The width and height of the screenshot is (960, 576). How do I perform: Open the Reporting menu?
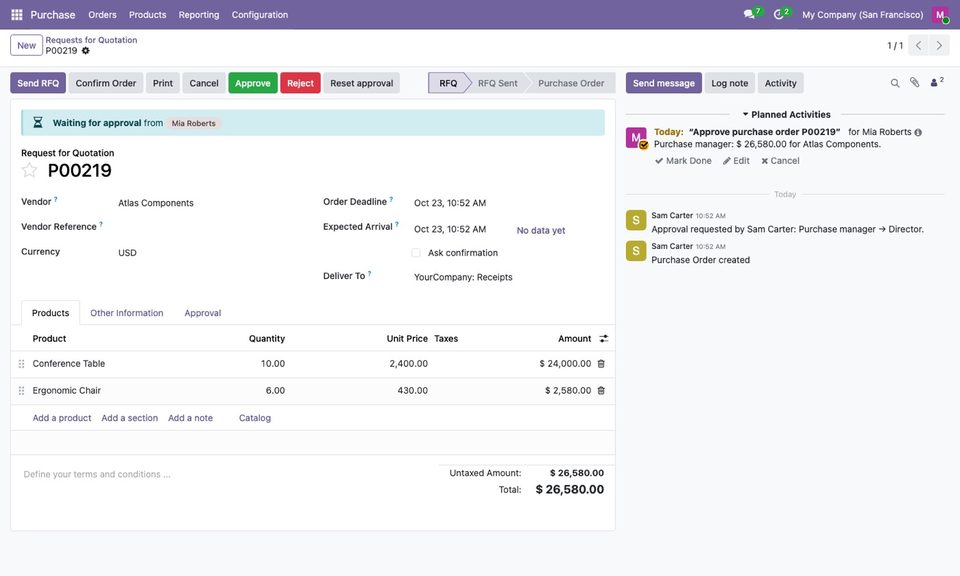tap(199, 15)
